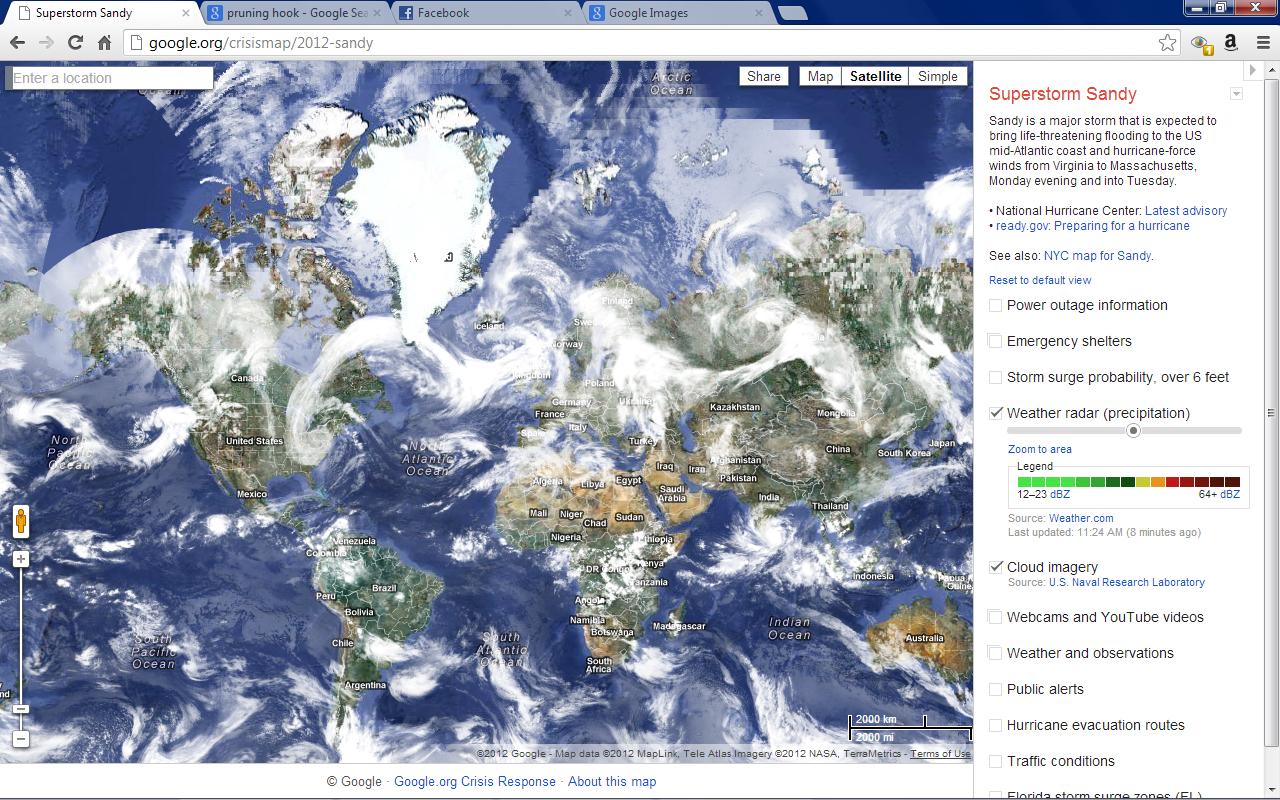The image size is (1280, 800).
Task: Switch to the Facebook tab
Action: [486, 13]
